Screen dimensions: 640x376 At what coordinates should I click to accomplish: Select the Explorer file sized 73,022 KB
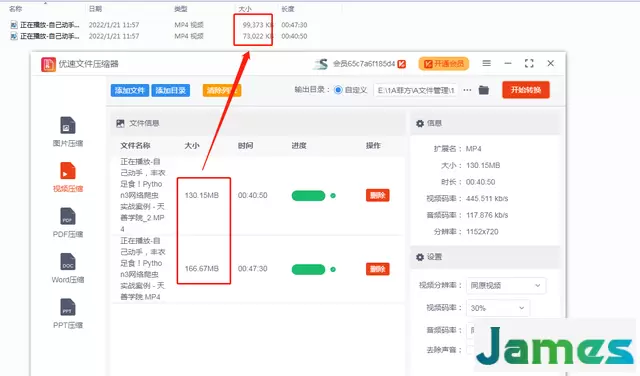[x=159, y=36]
